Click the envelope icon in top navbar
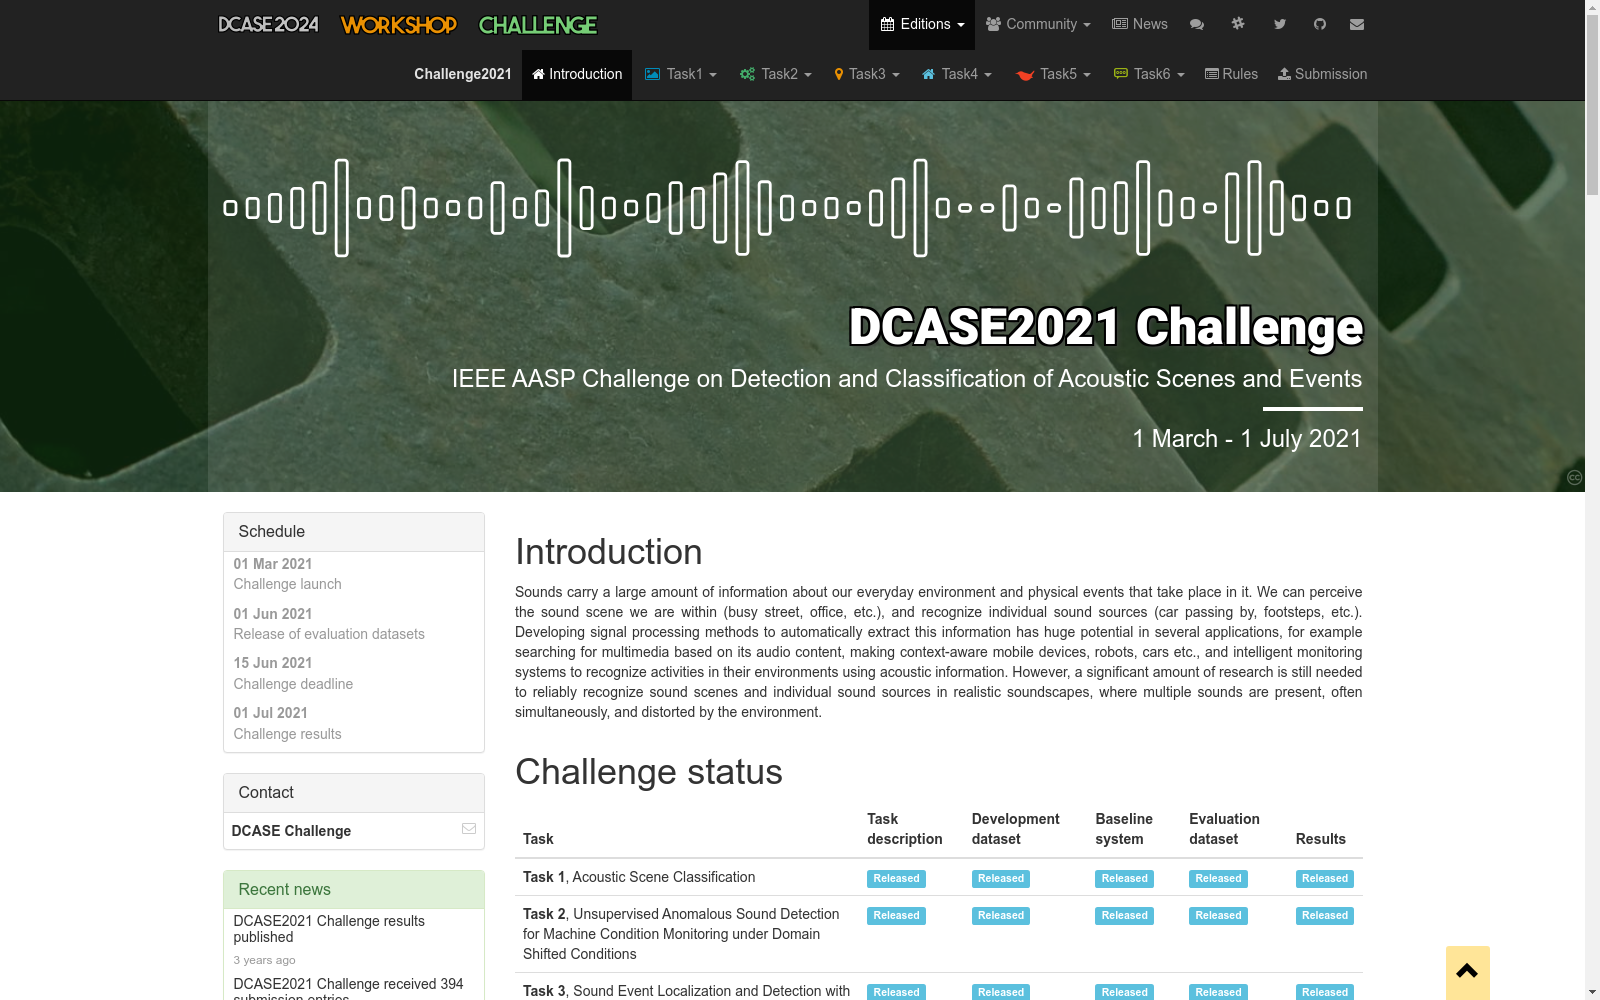1600x1000 pixels. pyautogui.click(x=1357, y=24)
